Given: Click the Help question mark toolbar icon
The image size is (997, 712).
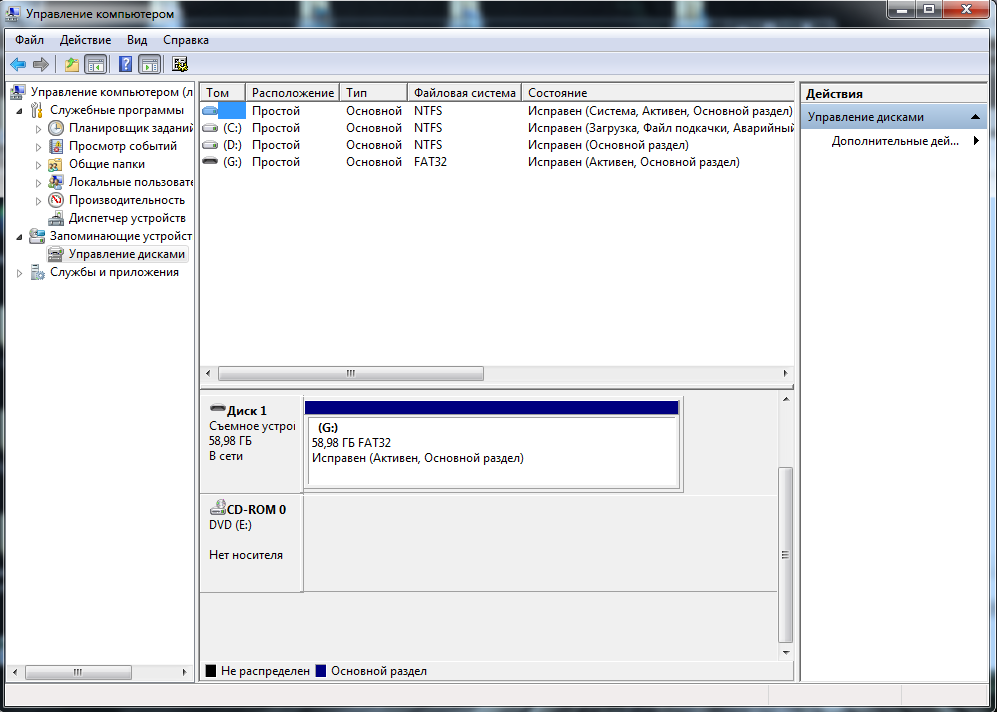Looking at the screenshot, I should tap(126, 65).
